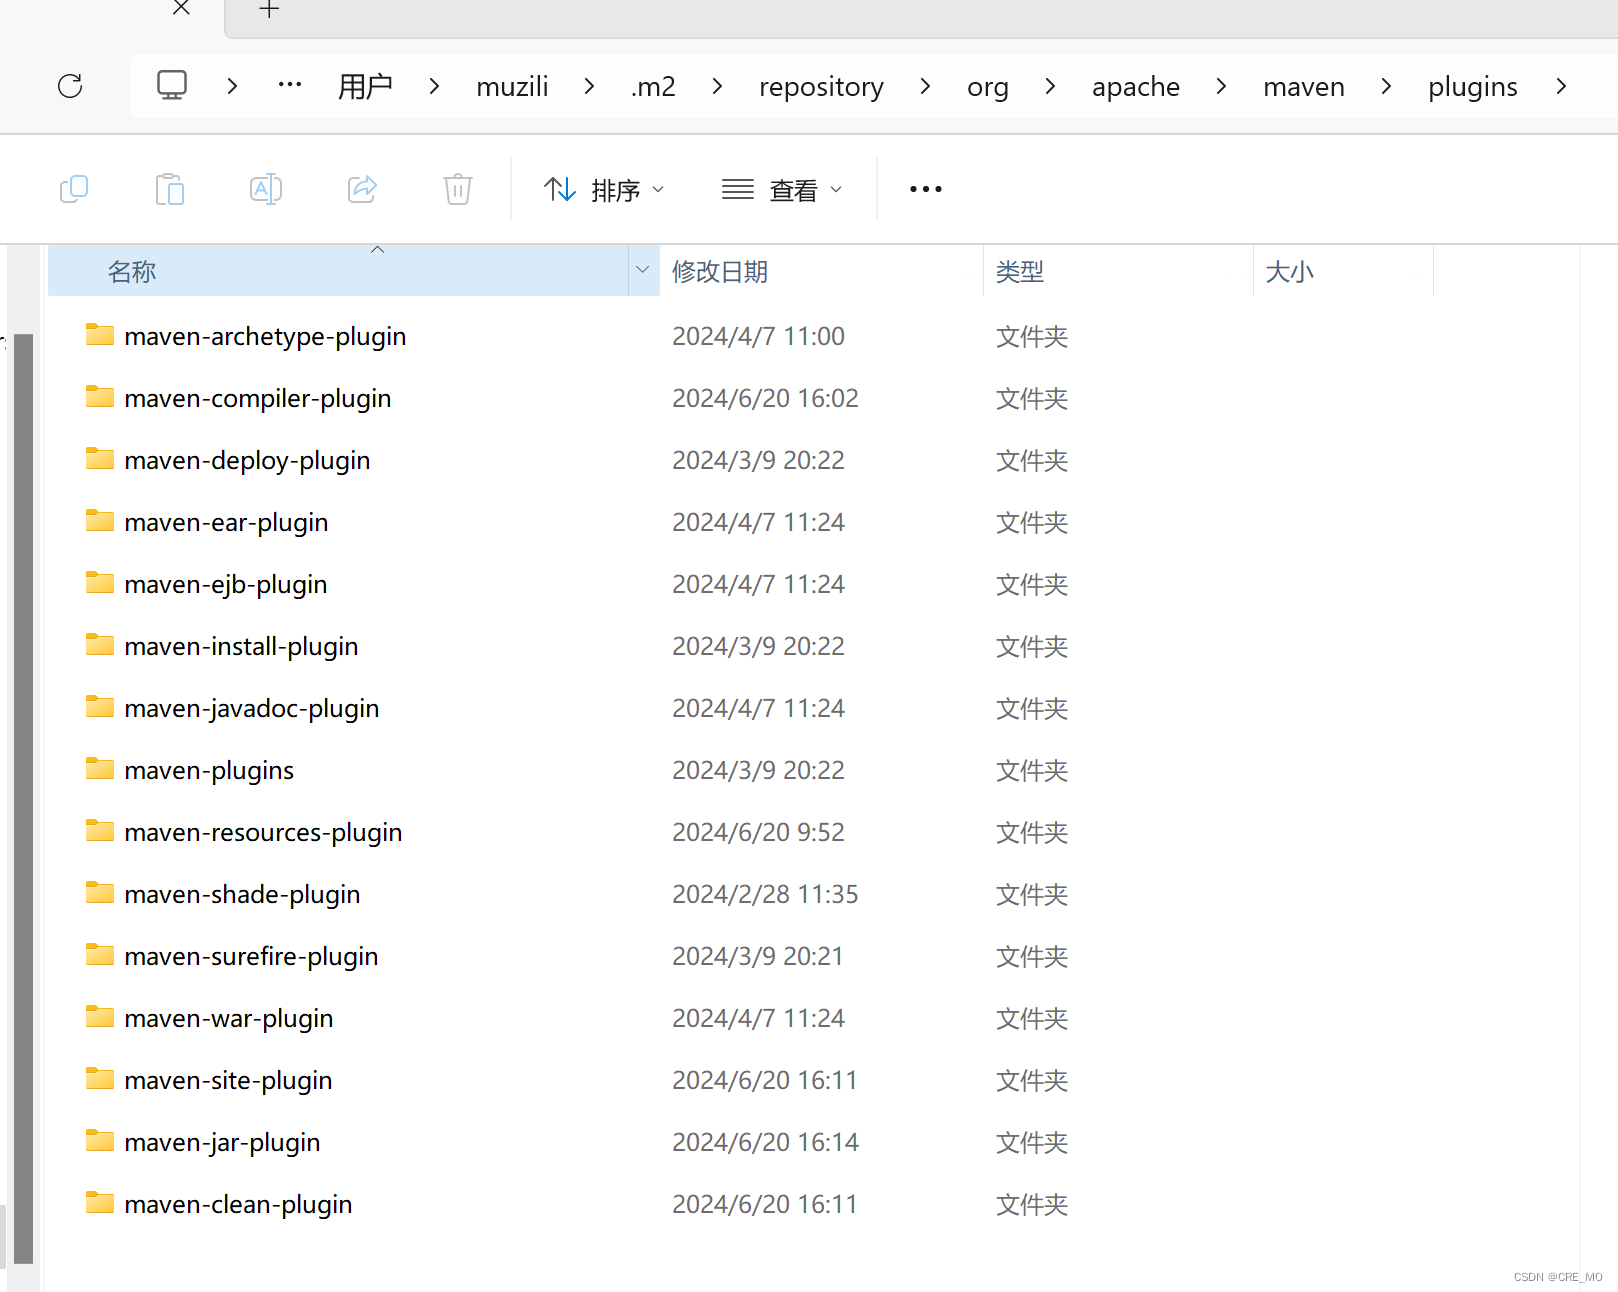
Task: Expand chevron after repository breadcrumb
Action: click(x=925, y=87)
